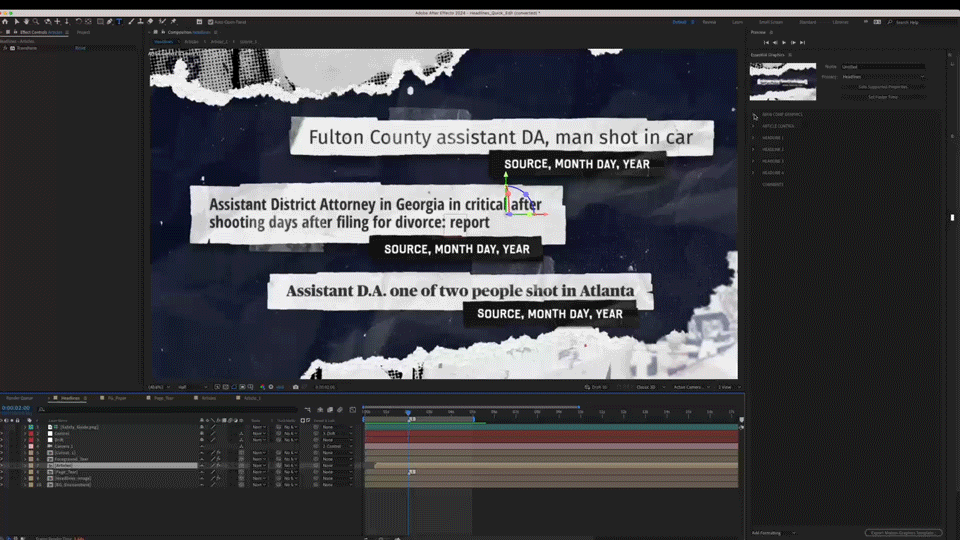This screenshot has width=960, height=540.
Task: Click the Essential Graphics Name field
Action: click(883, 67)
